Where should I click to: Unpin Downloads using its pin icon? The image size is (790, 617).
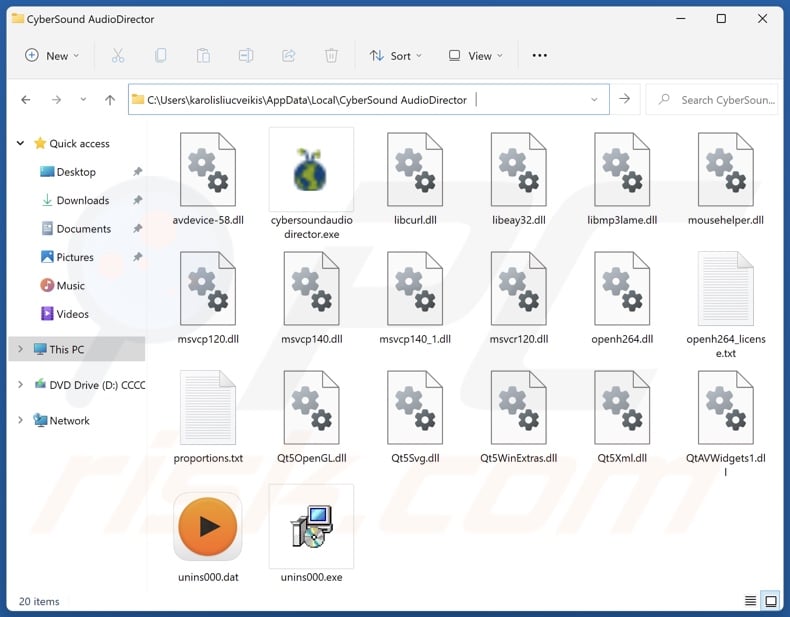137,200
